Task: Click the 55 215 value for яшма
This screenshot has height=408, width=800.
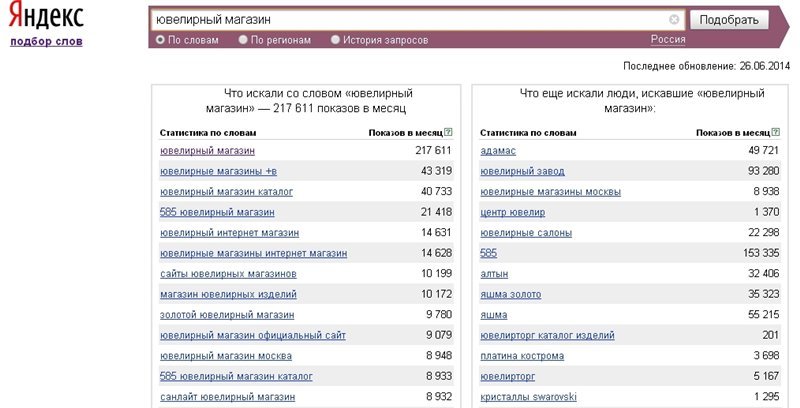Action: click(763, 315)
